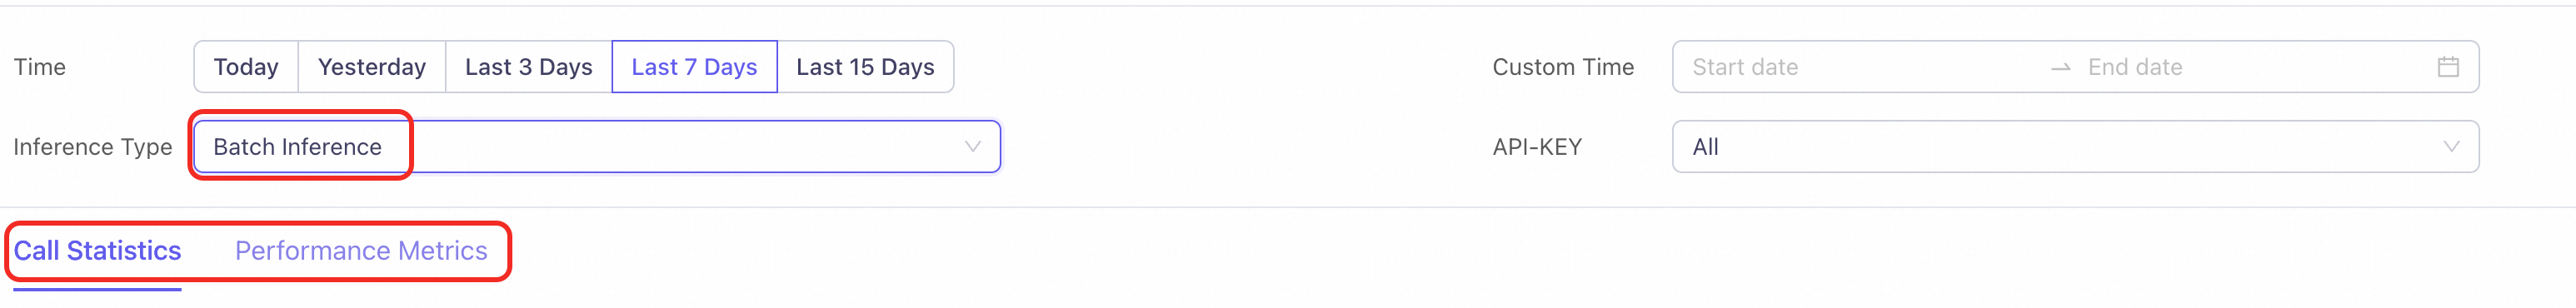Click the arrow separating Start and End date
The height and width of the screenshot is (308, 2576).
2060,68
